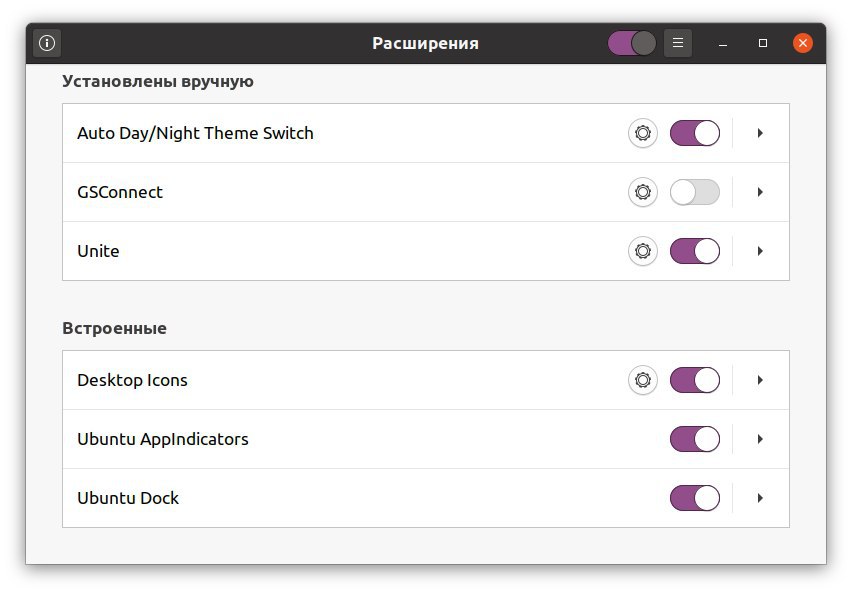The image size is (852, 593).
Task: Expand the GSConnect row arrow
Action: 760,192
